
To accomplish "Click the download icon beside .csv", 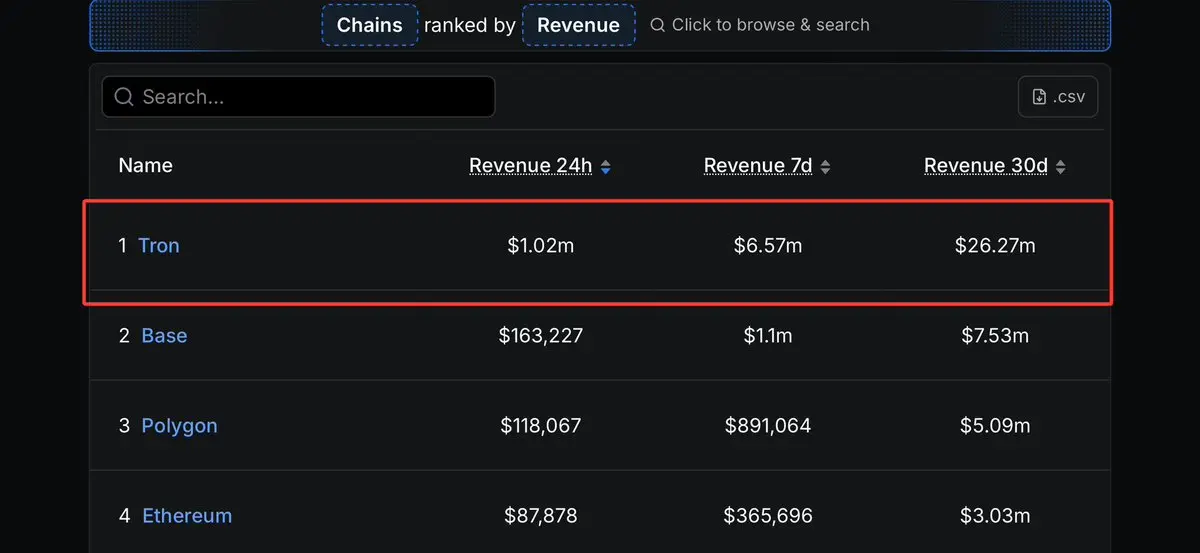I will tap(1040, 97).
